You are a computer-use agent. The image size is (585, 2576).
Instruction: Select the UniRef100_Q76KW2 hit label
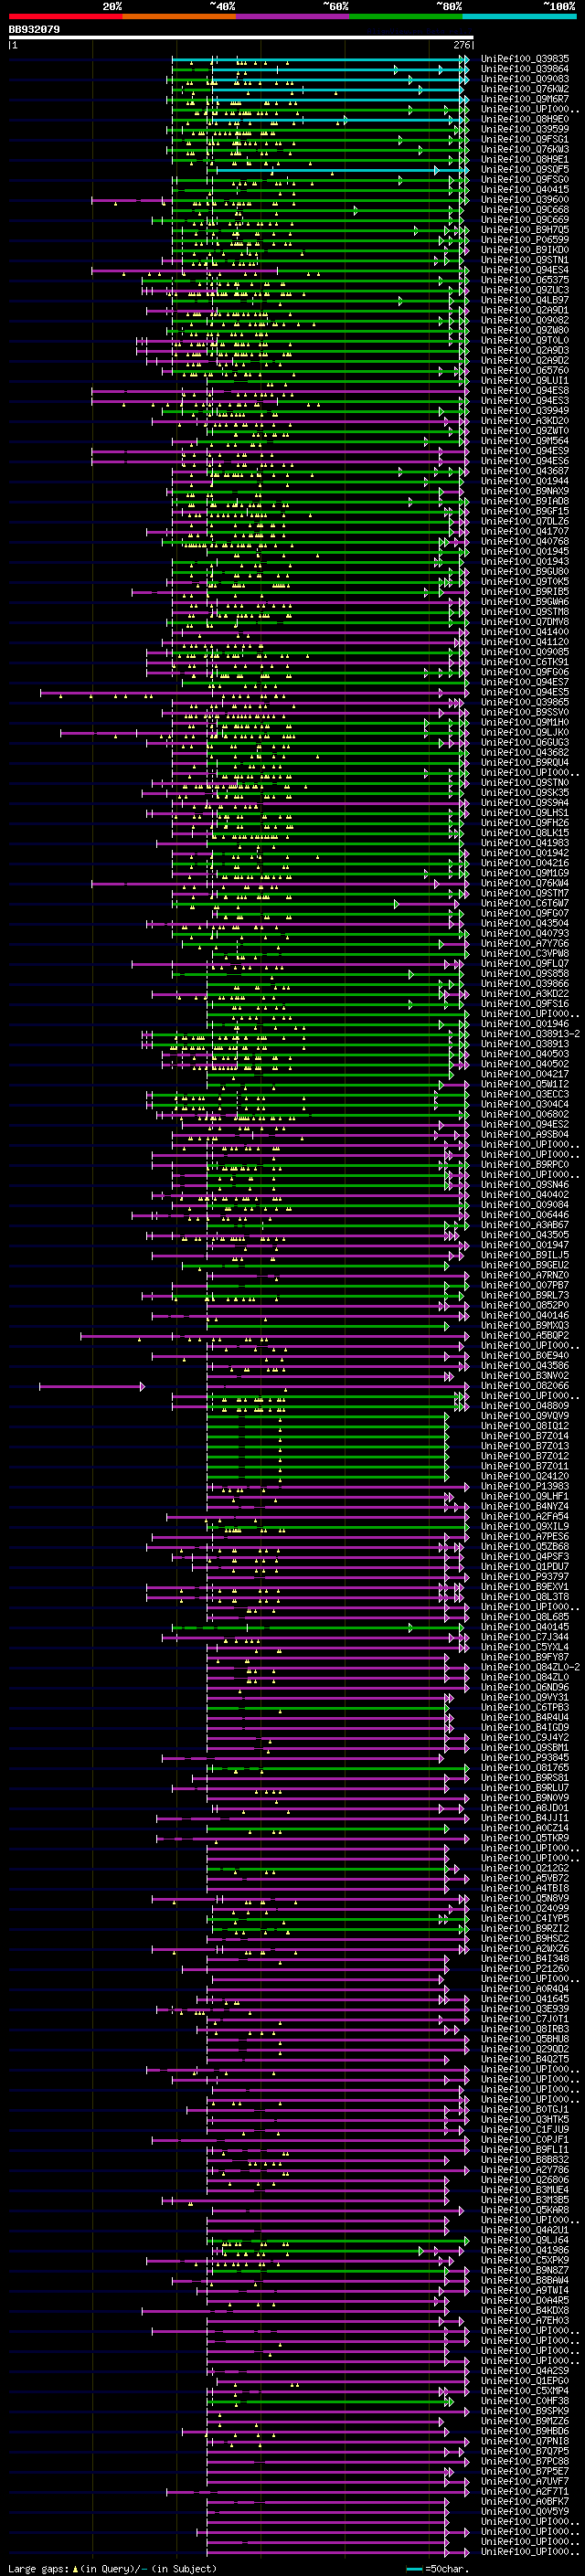coord(525,89)
